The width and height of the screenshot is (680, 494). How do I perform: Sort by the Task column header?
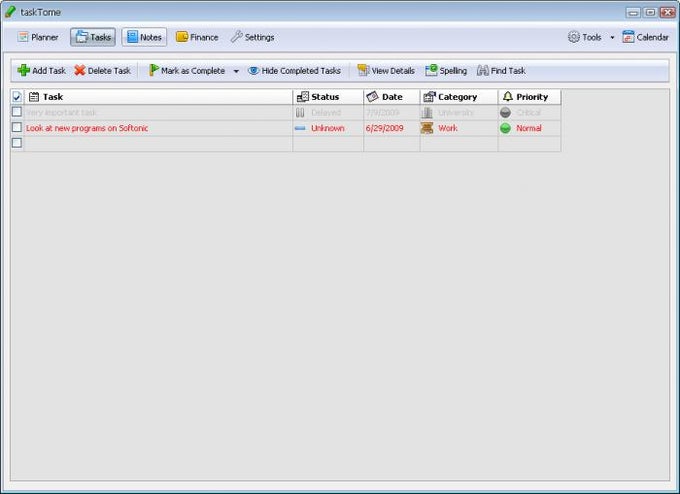(159, 97)
